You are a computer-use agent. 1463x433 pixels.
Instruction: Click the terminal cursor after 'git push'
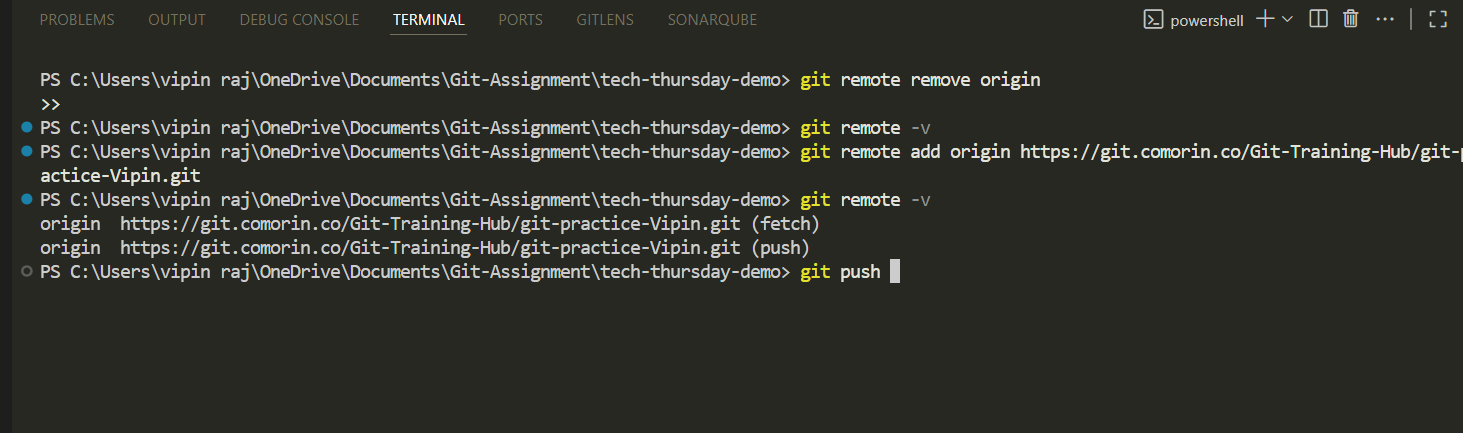(x=895, y=272)
